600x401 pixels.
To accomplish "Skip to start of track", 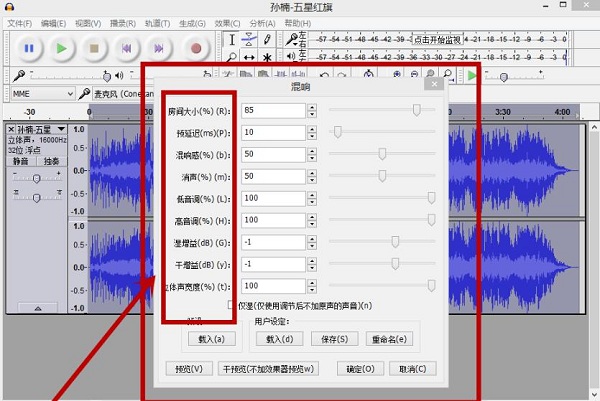I will 126,47.
